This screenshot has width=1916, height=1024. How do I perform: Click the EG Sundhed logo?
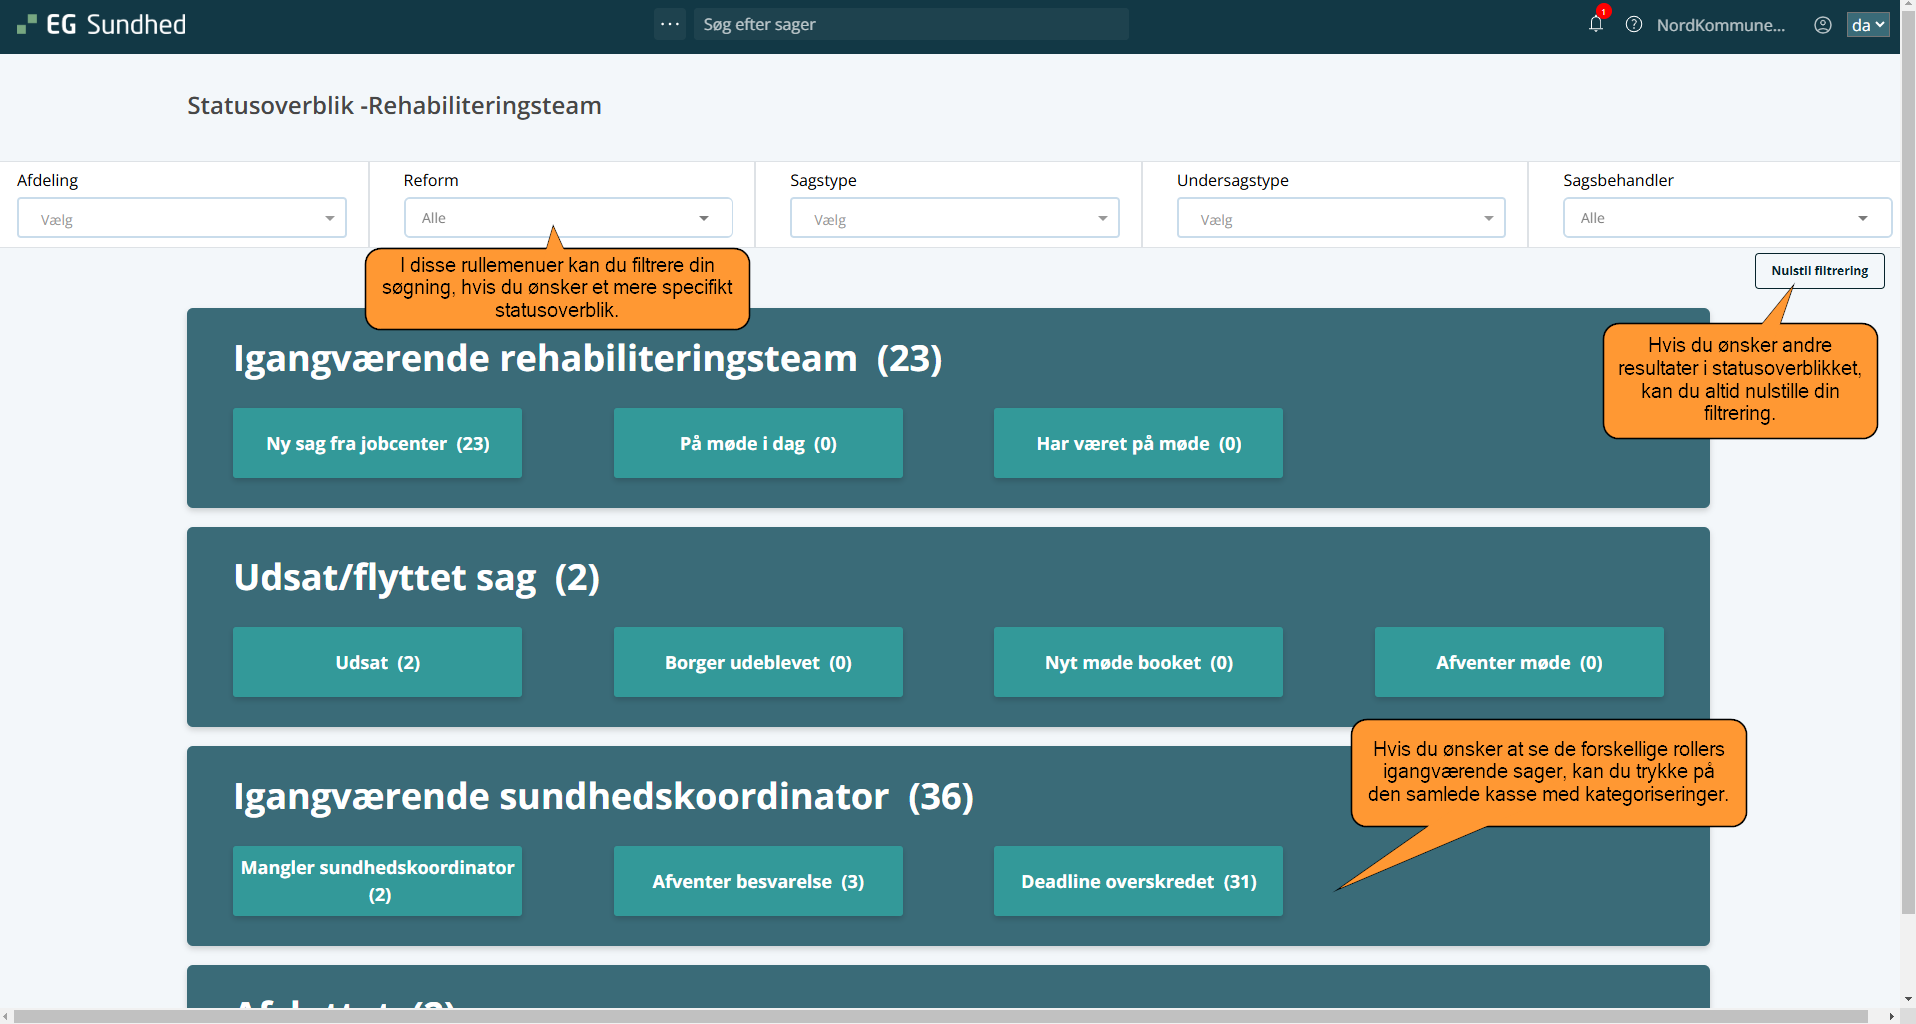102,25
